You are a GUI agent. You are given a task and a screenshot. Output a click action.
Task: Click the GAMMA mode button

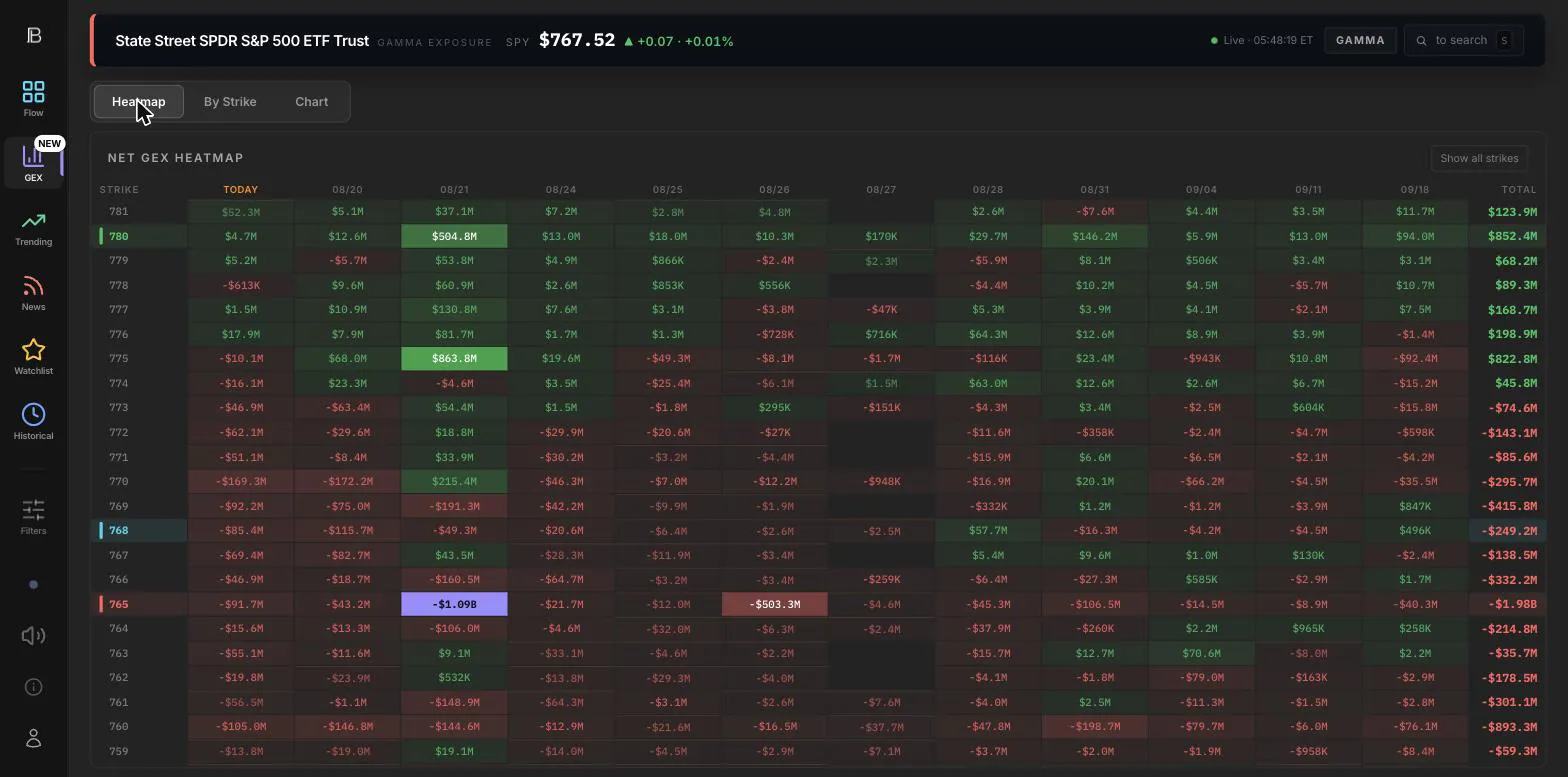(x=1360, y=40)
